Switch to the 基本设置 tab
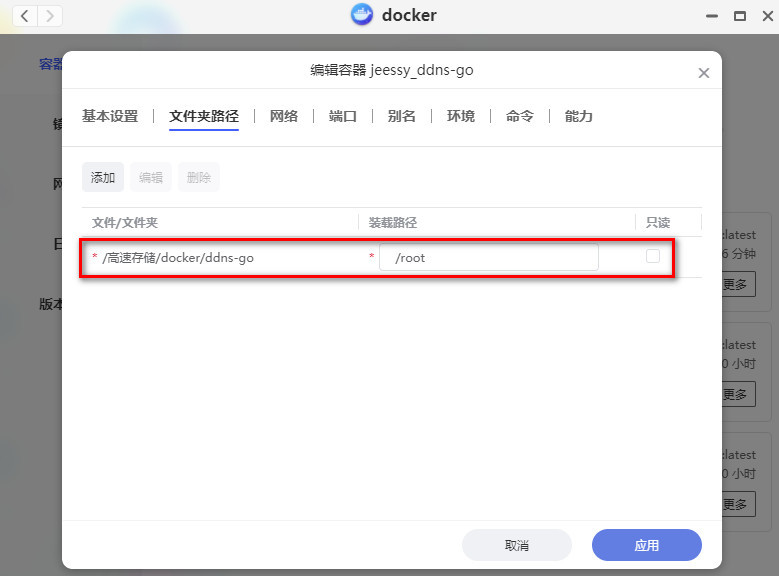The image size is (779, 576). pyautogui.click(x=110, y=116)
